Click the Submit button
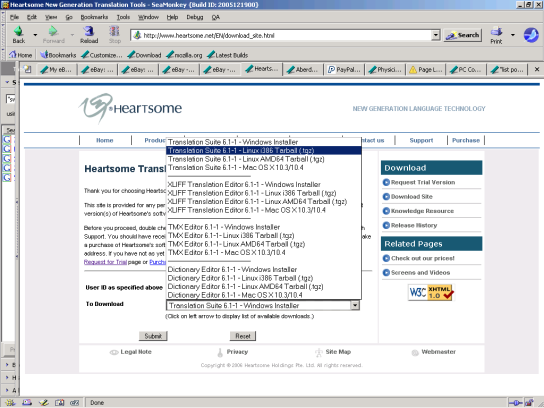The width and height of the screenshot is (544, 408). pyautogui.click(x=153, y=336)
